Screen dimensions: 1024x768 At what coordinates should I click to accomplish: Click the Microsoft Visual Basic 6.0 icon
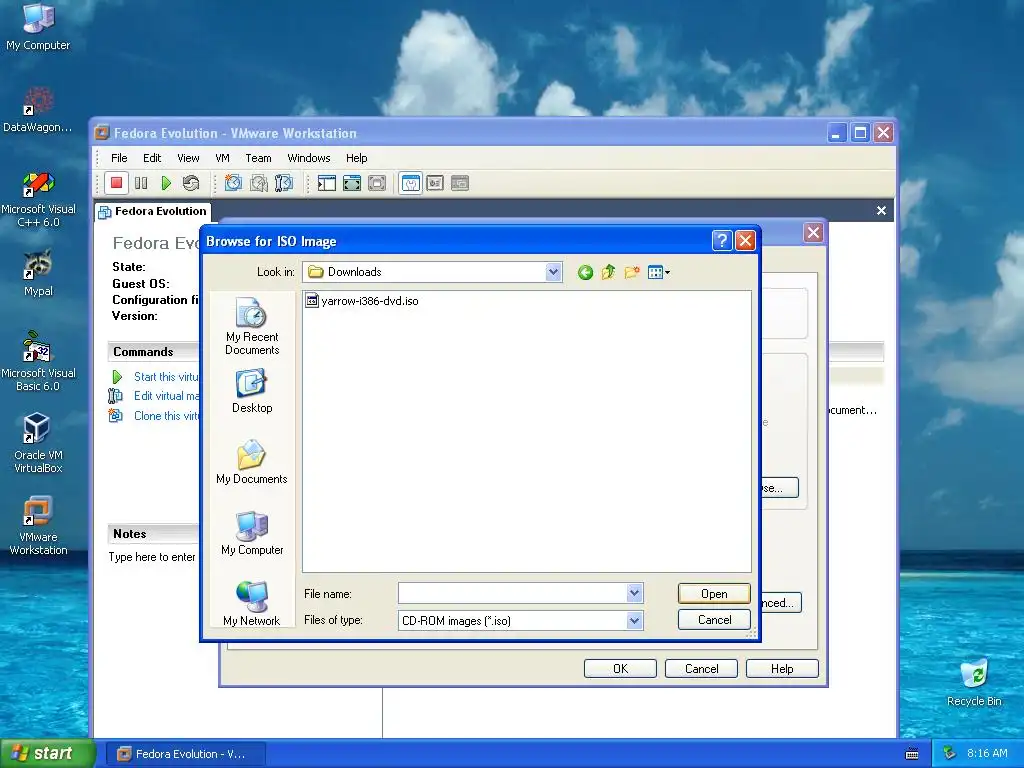(38, 361)
